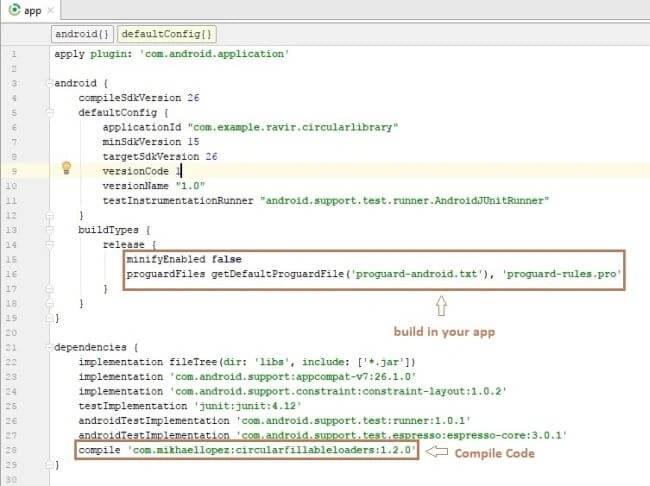Click minifyEnabled false line
The width and height of the screenshot is (650, 486).
pos(184,260)
